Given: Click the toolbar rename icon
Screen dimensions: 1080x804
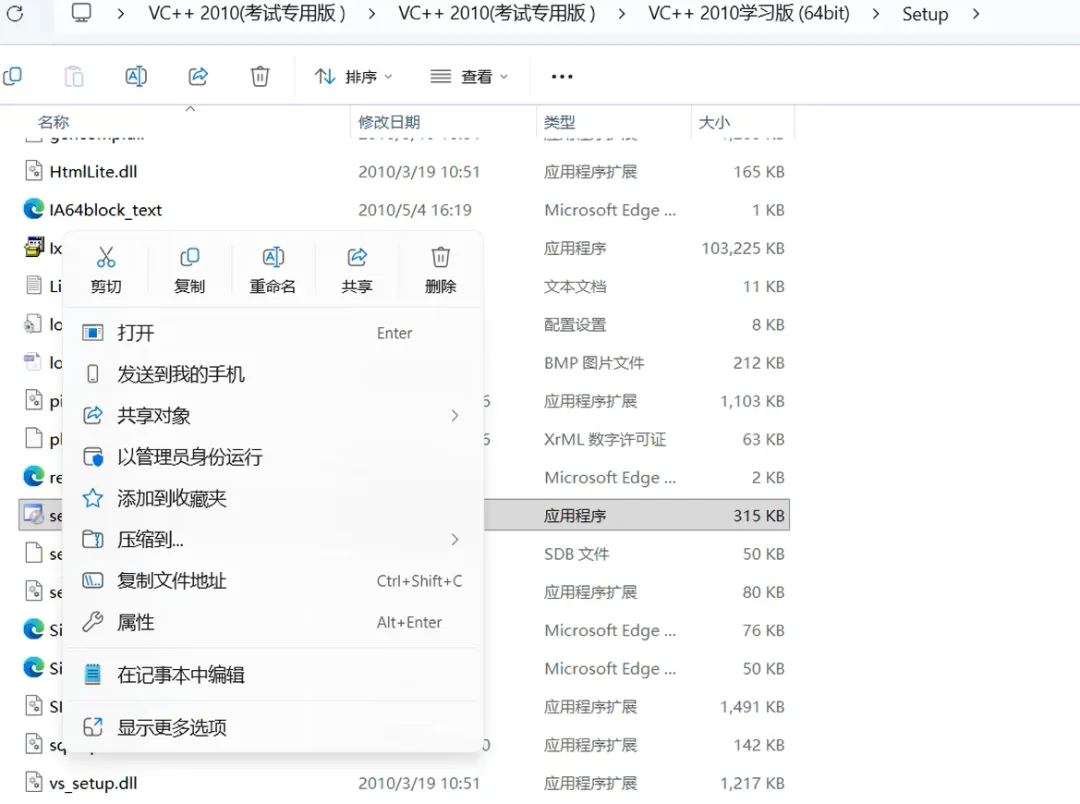Looking at the screenshot, I should pos(136,76).
